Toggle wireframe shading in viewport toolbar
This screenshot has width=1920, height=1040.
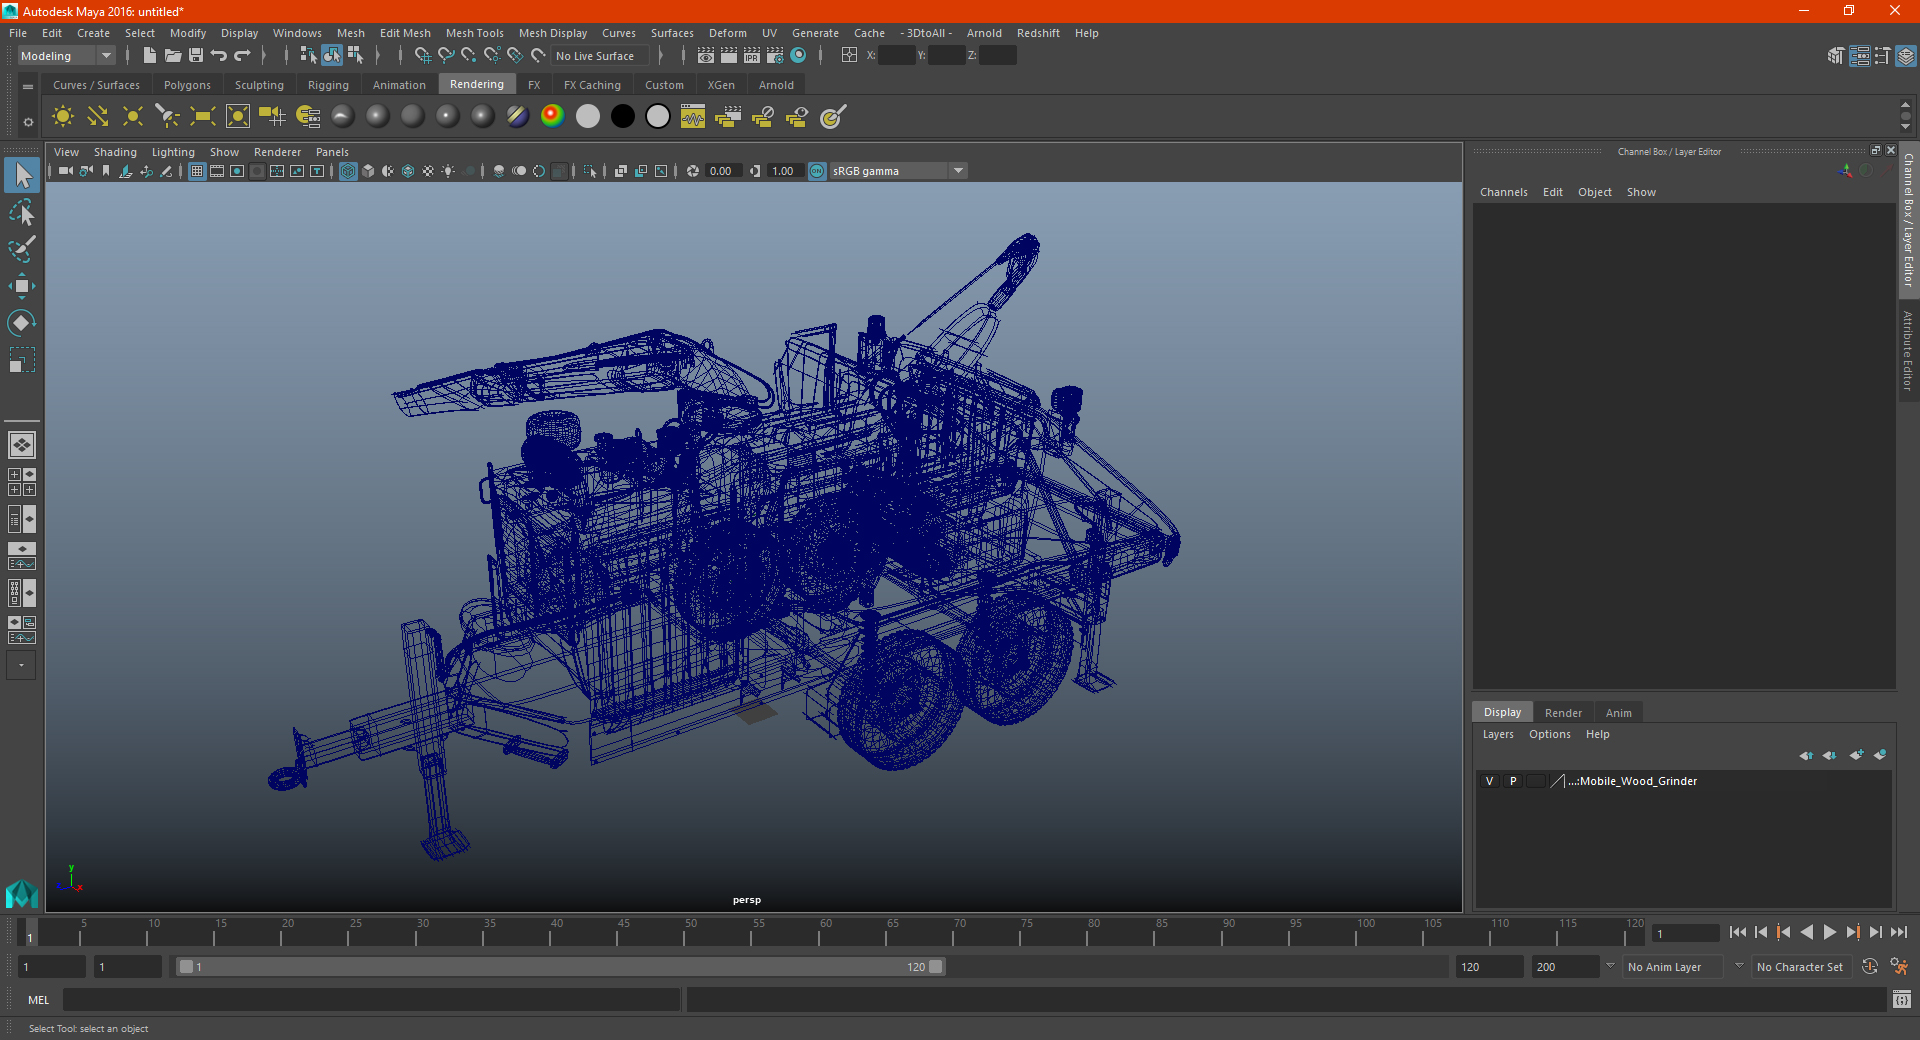(348, 171)
